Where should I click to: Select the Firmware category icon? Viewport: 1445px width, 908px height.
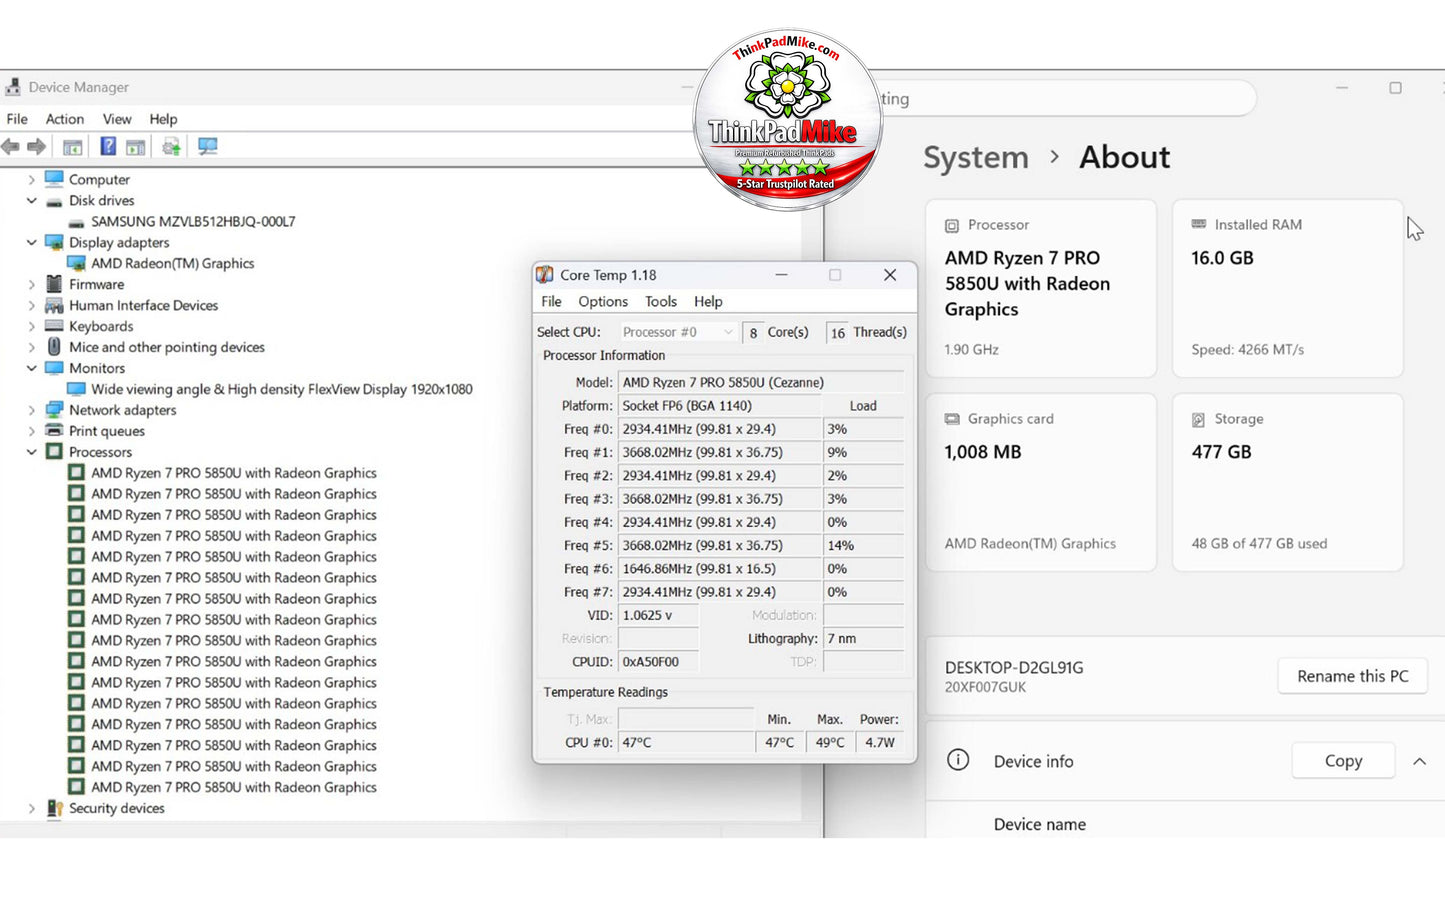coord(54,284)
